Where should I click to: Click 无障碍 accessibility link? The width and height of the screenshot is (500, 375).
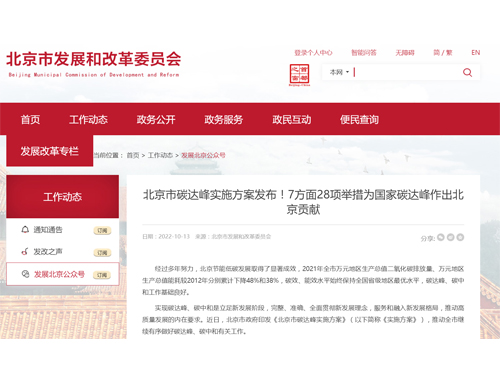pyautogui.click(x=405, y=53)
